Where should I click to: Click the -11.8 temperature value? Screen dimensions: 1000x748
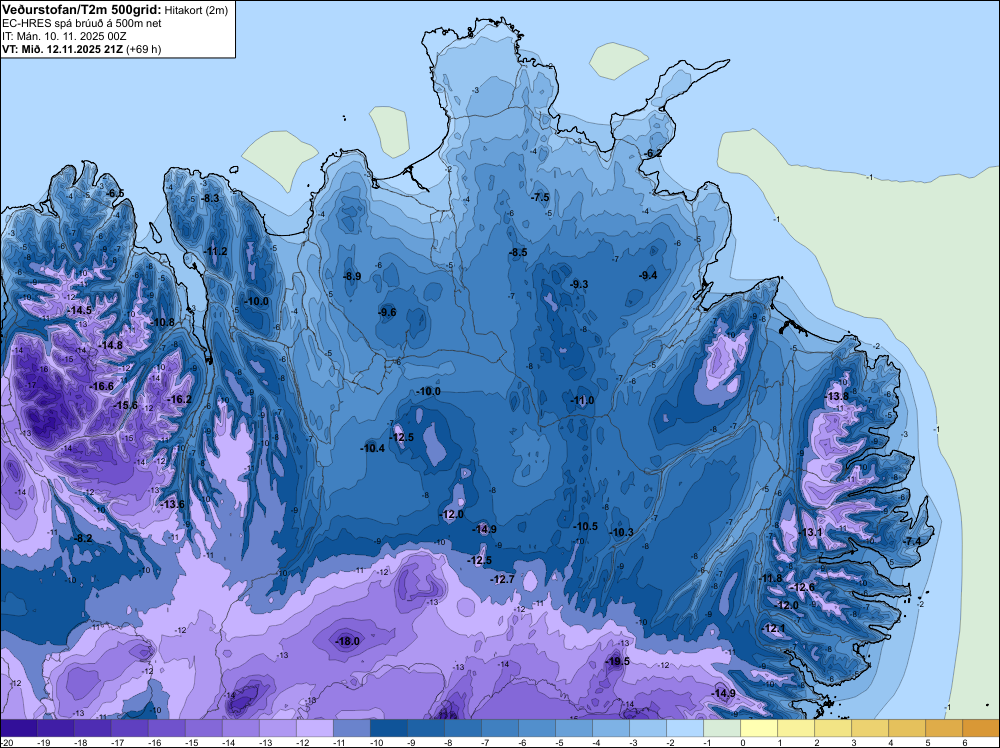[770, 578]
